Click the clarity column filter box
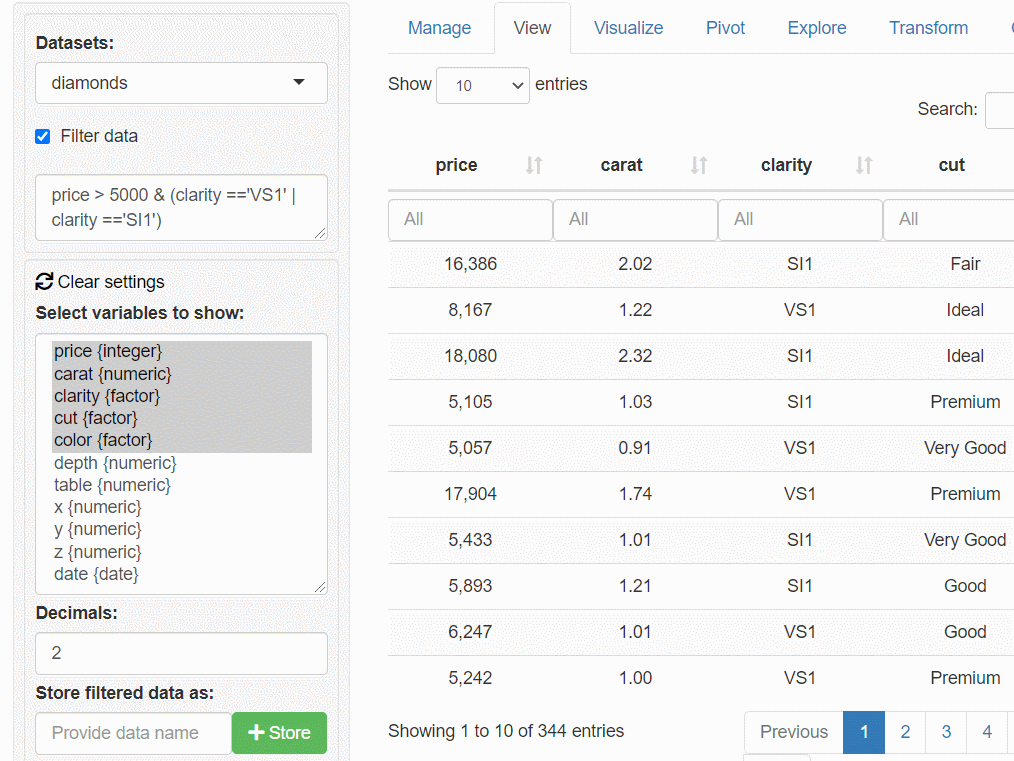 tap(799, 219)
